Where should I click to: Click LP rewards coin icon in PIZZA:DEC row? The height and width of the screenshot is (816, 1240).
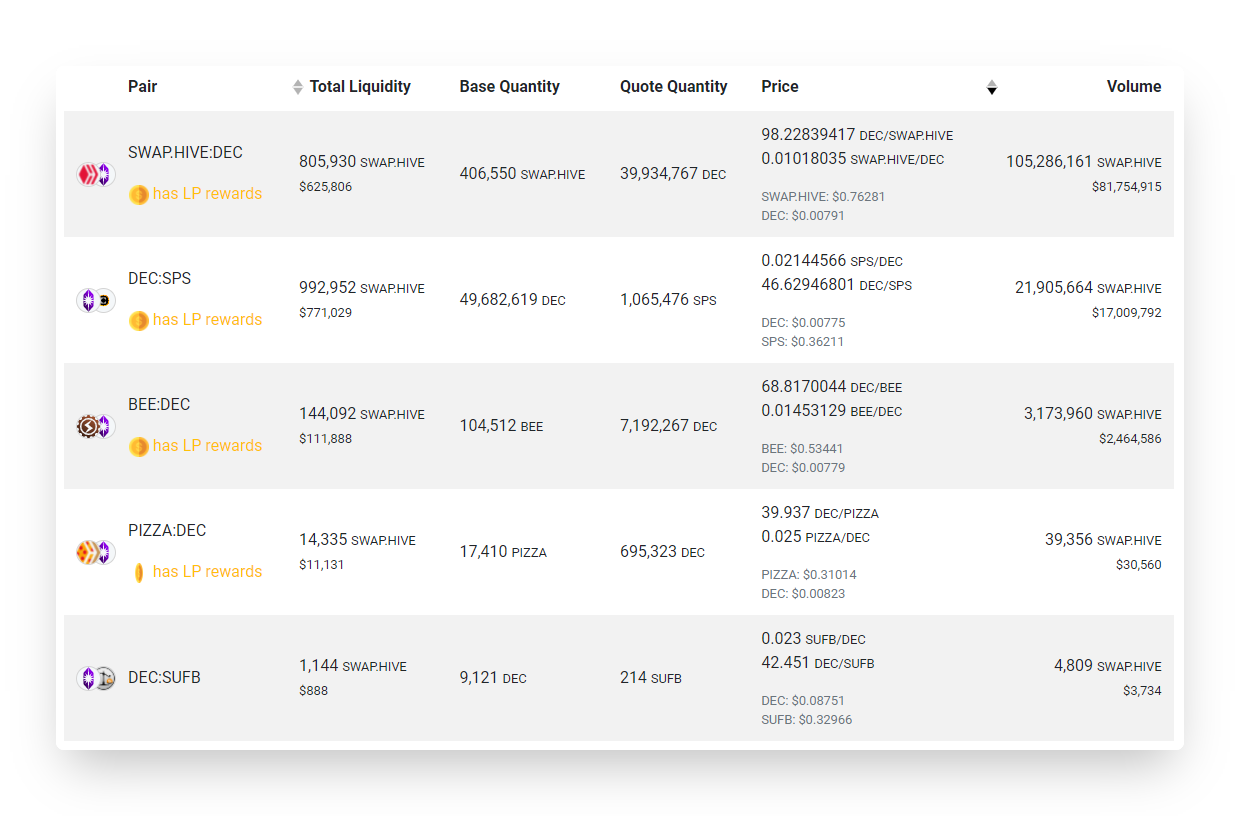[139, 572]
